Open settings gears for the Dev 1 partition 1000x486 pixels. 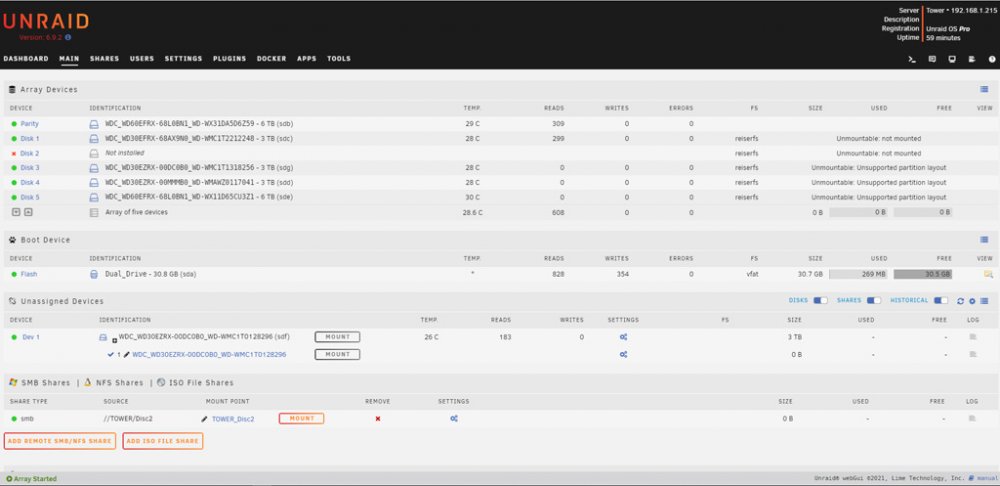click(624, 355)
